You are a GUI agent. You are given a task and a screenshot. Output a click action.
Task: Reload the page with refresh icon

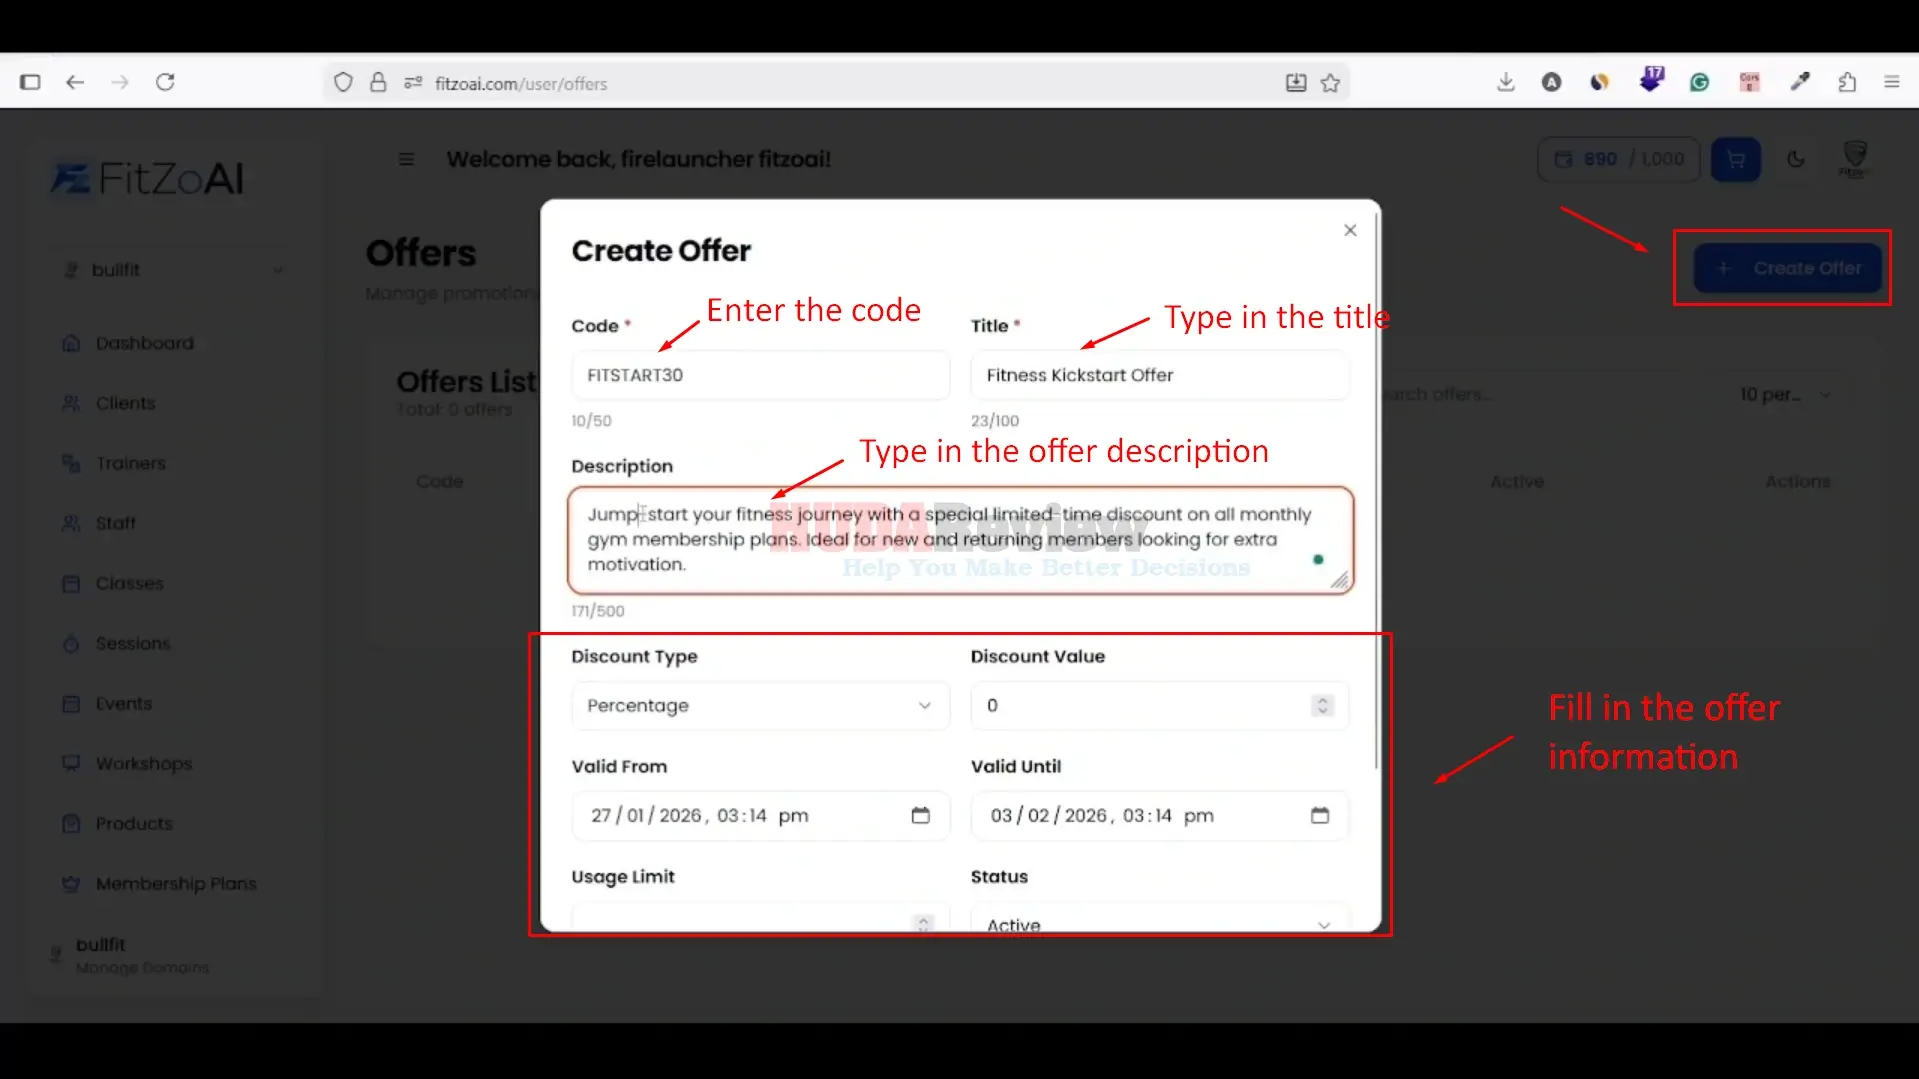(166, 83)
